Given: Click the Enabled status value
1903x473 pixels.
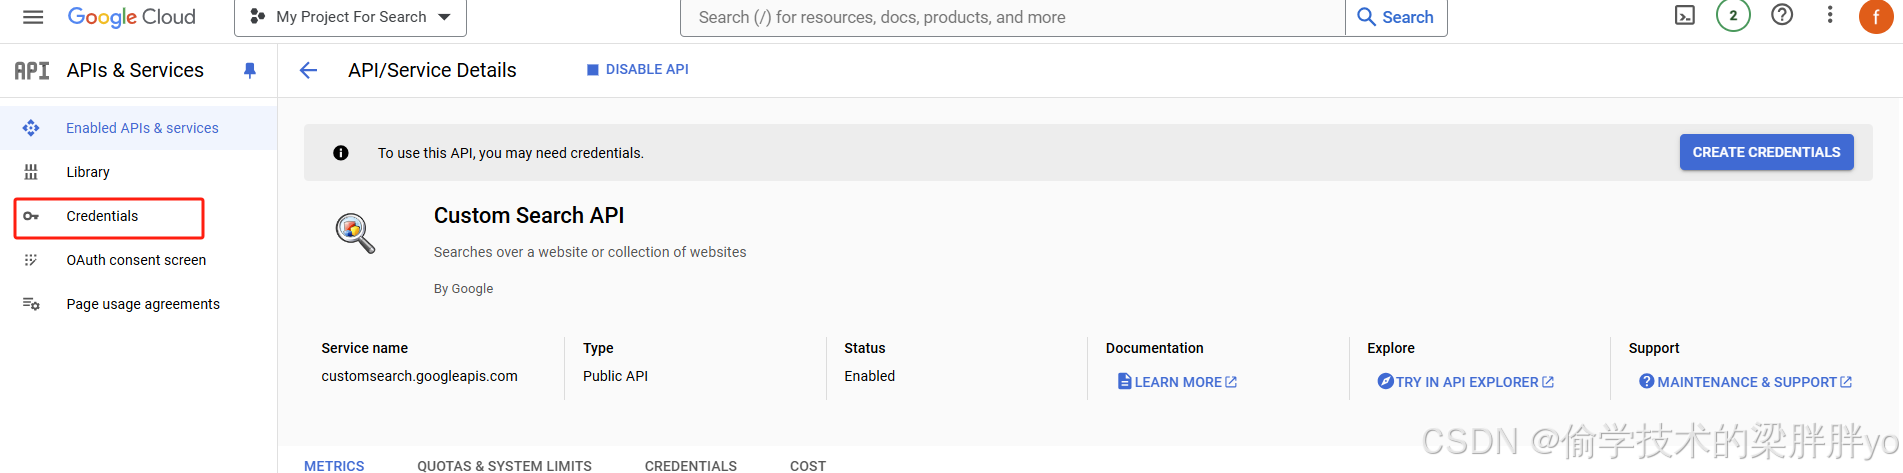Looking at the screenshot, I should [869, 376].
